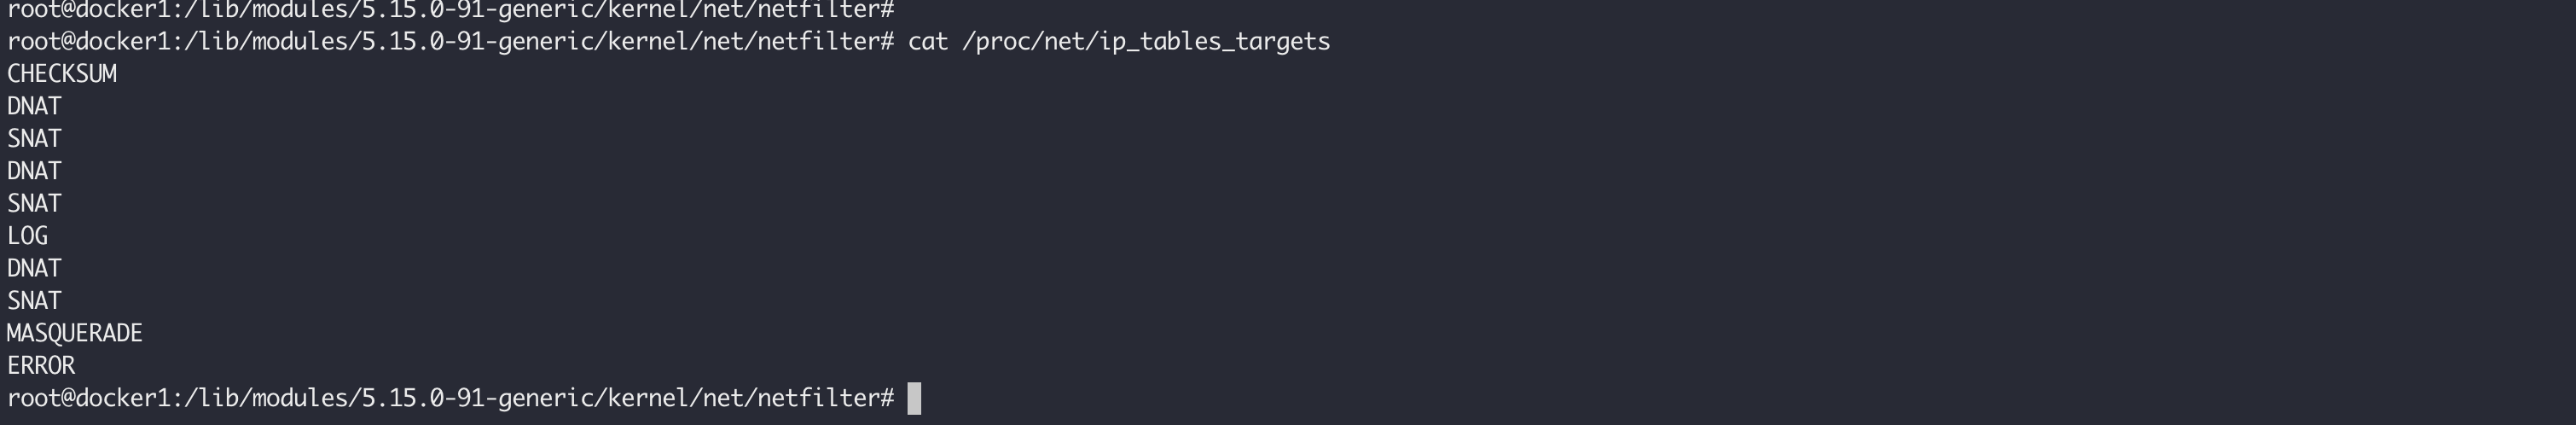Viewport: 2576px width, 425px height.
Task: Click "netfilter#" at the end of the bottom prompt
Action: 826,398
